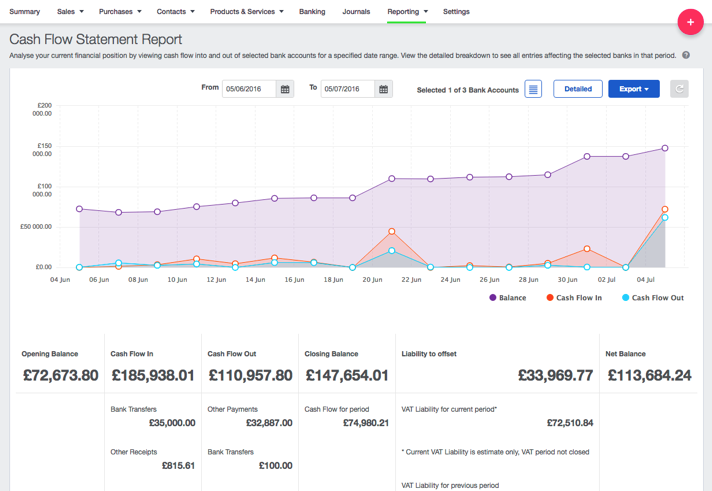Click the last Balance point on chart
Viewport: 712px width, 491px height.
(665, 148)
